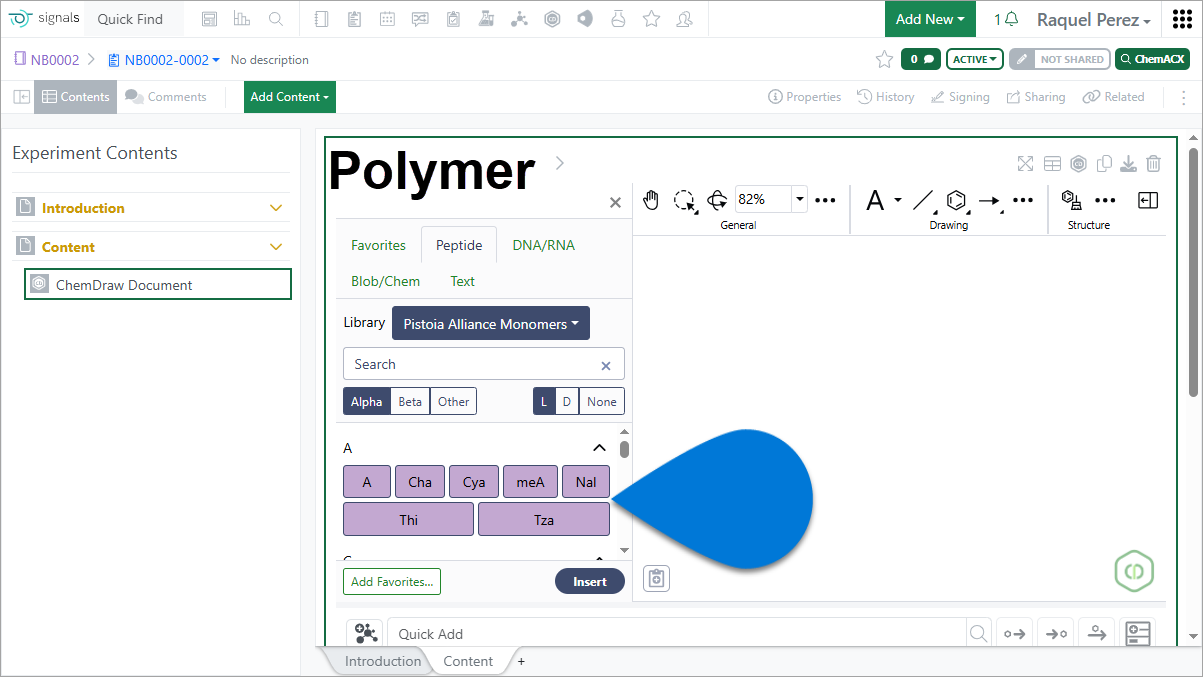Select the bond line drawing tool

pos(923,200)
